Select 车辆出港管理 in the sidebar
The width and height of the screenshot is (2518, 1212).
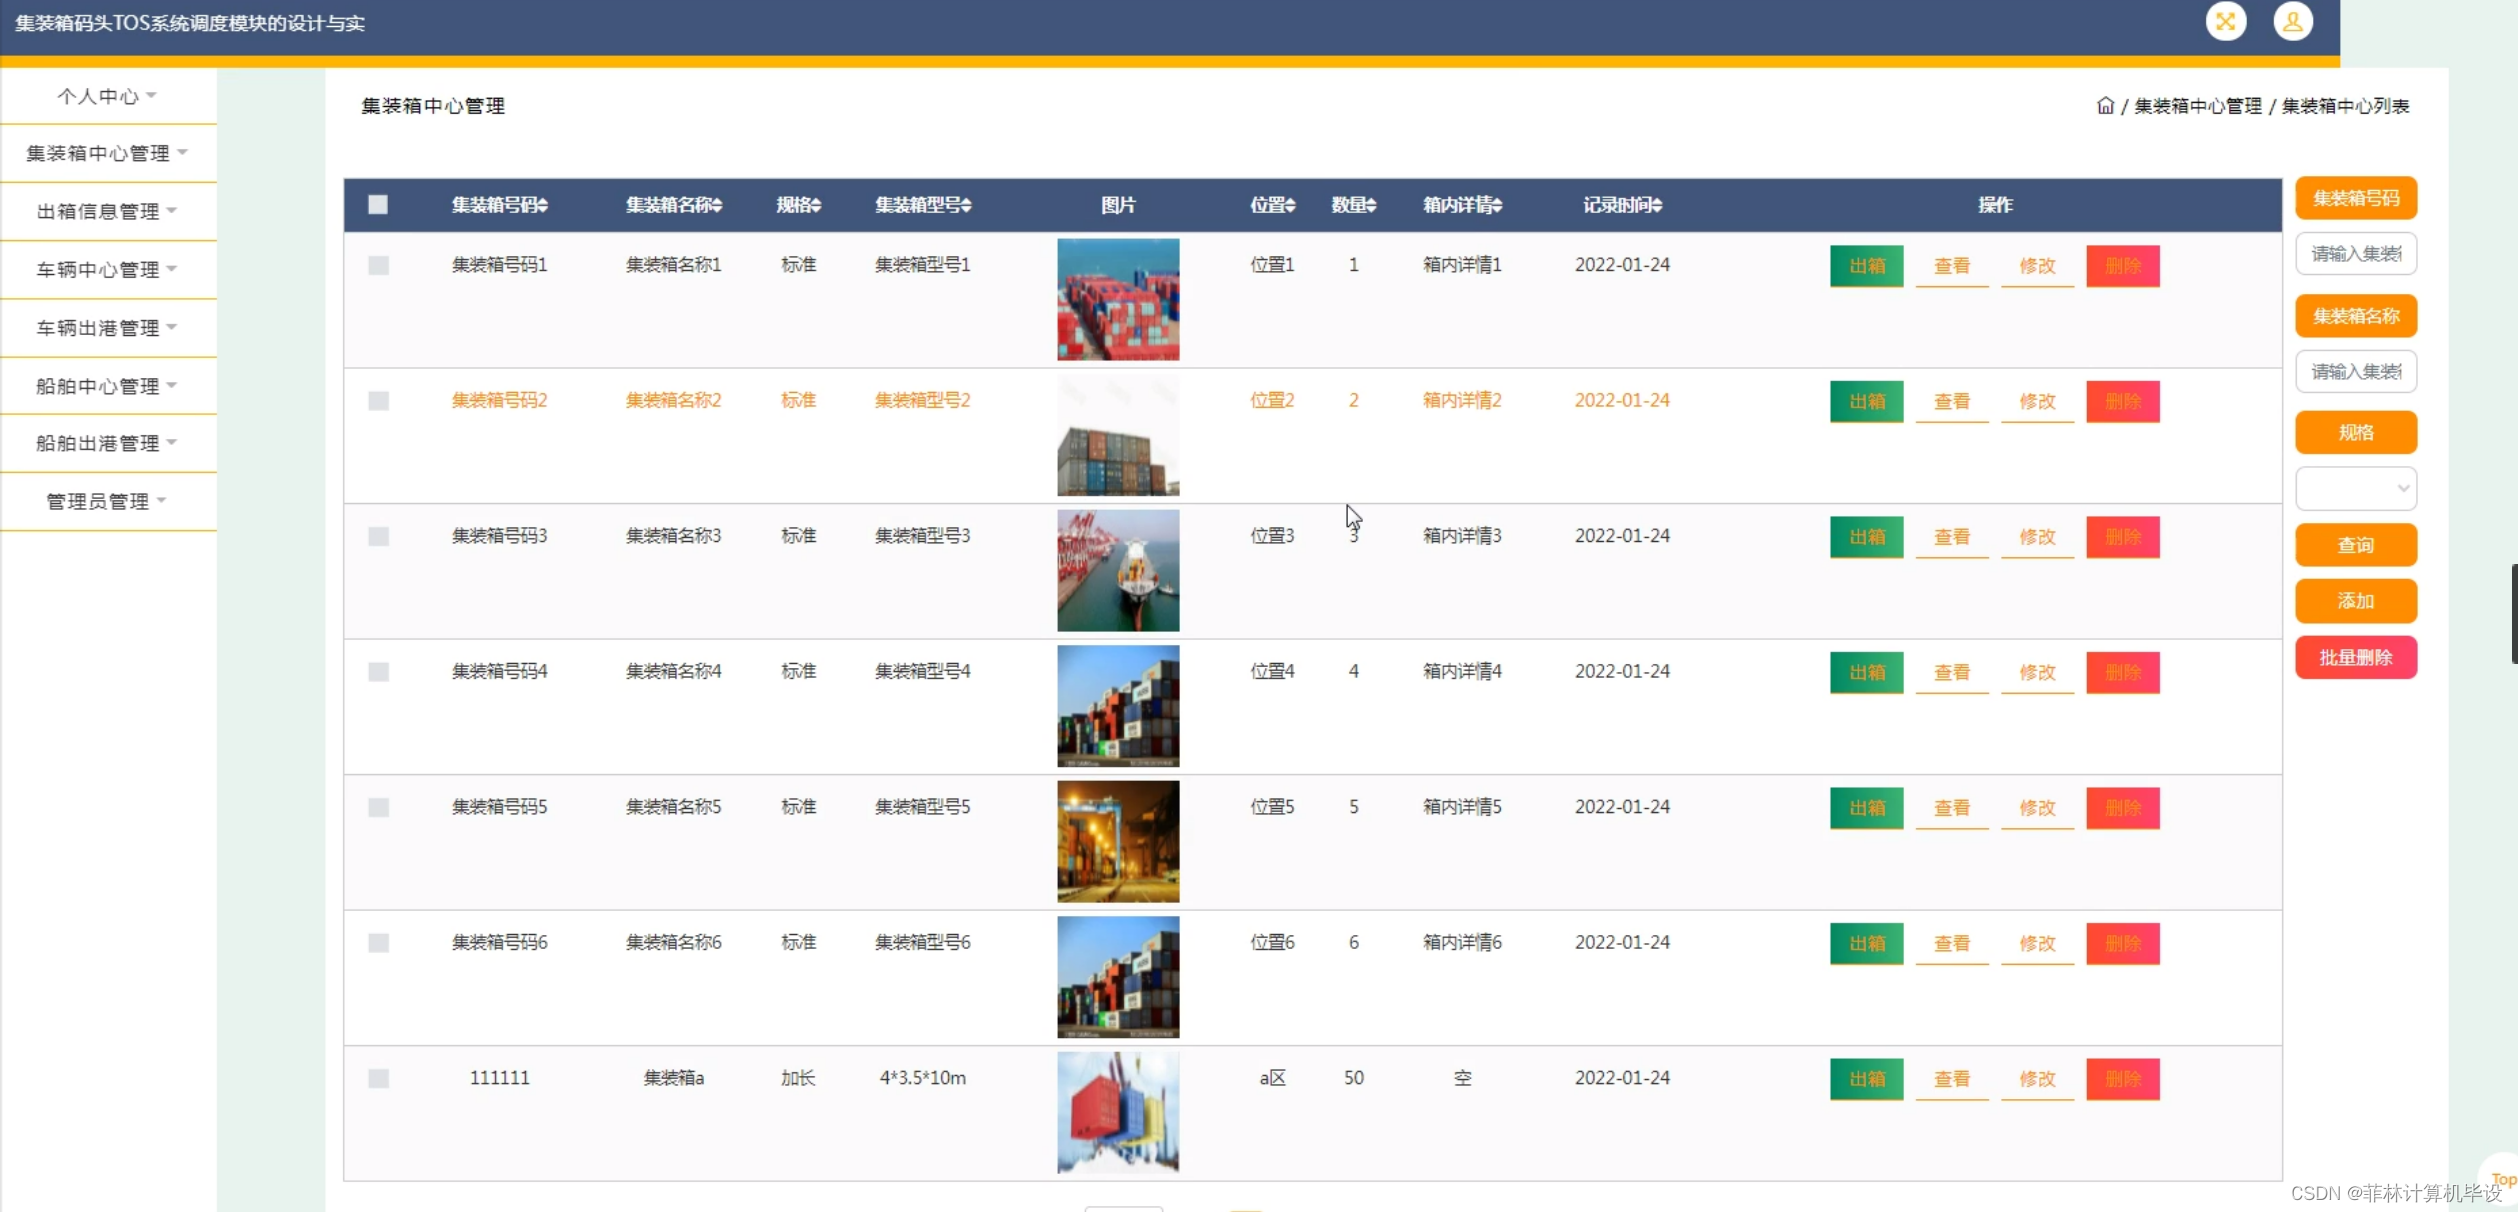tap(105, 327)
